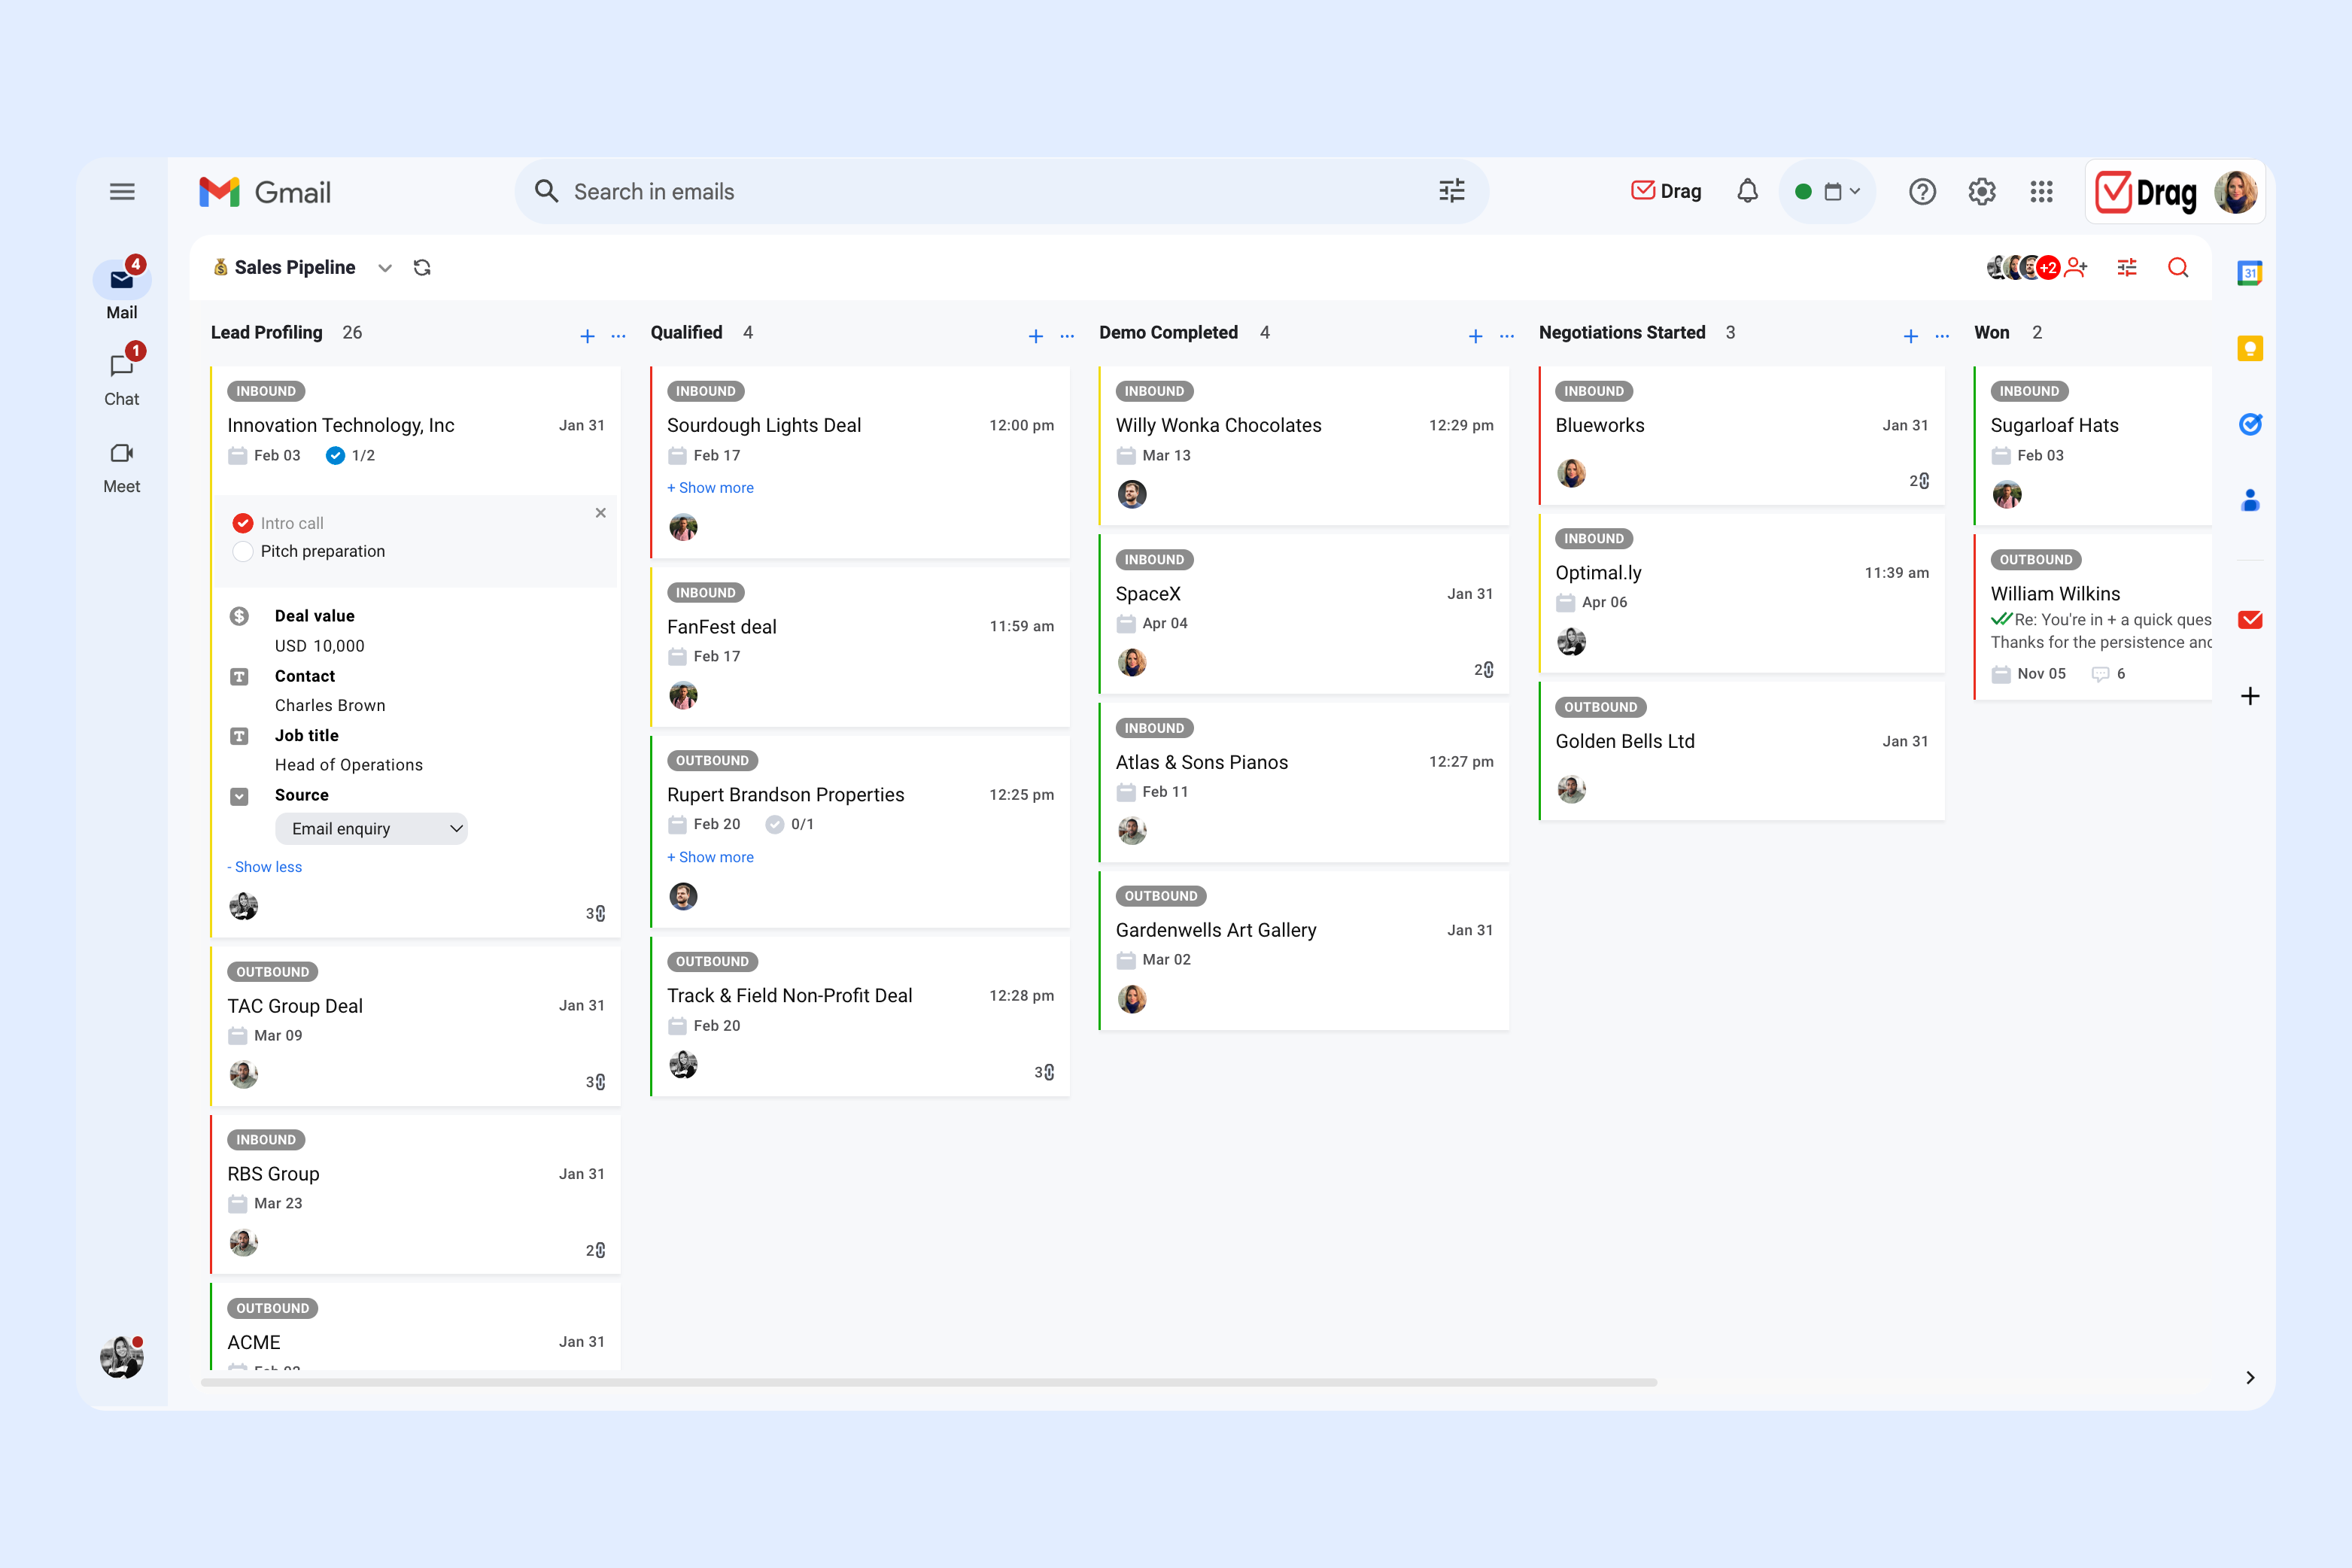Expand Rupert Brandson Properties Show more
Screen dimensions: 2352x1568
pyautogui.click(x=711, y=857)
